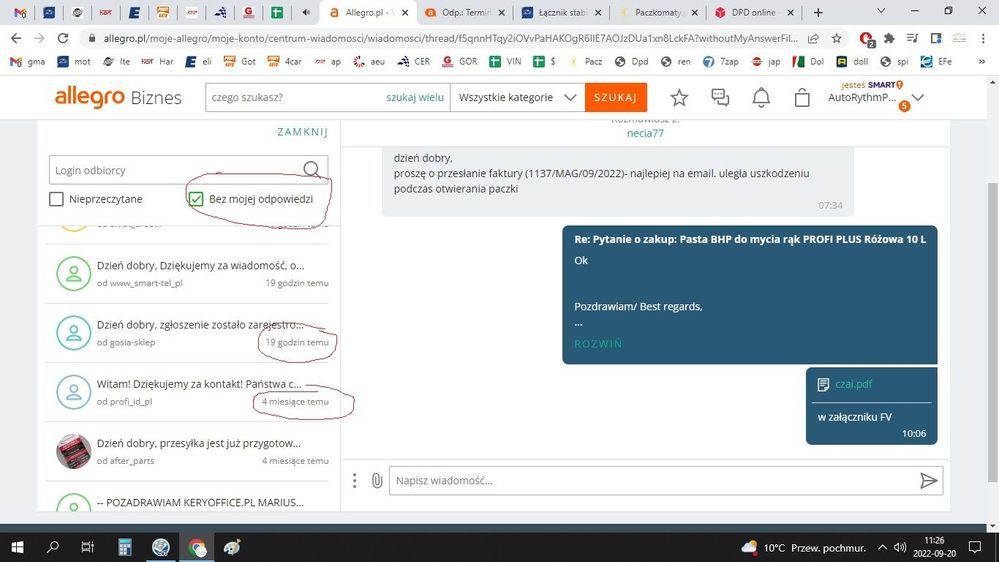Viewport: 999px width, 562px height.
Task: Open the notifications bell icon
Action: coord(761,97)
